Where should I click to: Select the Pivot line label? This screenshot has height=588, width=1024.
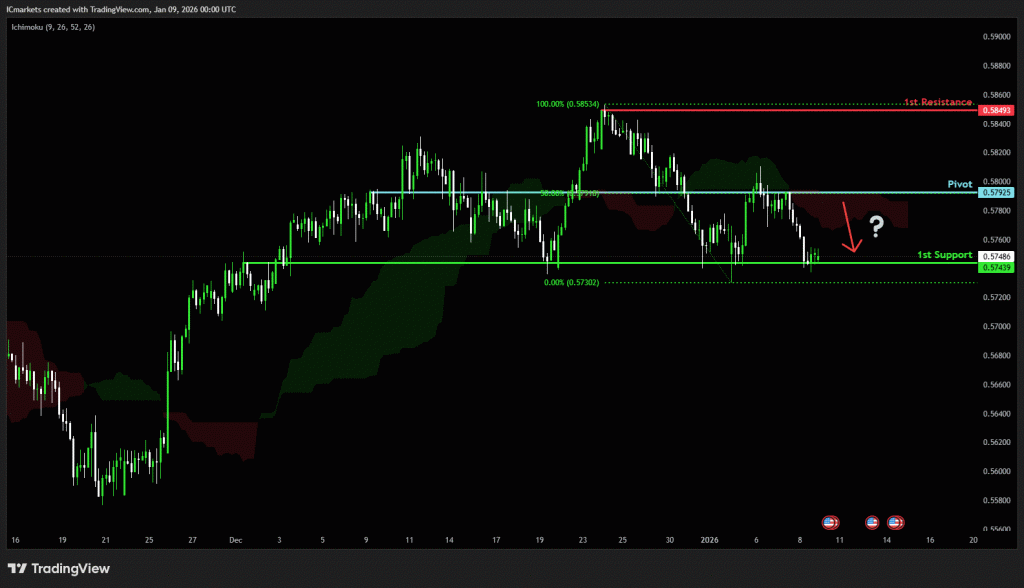pyautogui.click(x=959, y=185)
